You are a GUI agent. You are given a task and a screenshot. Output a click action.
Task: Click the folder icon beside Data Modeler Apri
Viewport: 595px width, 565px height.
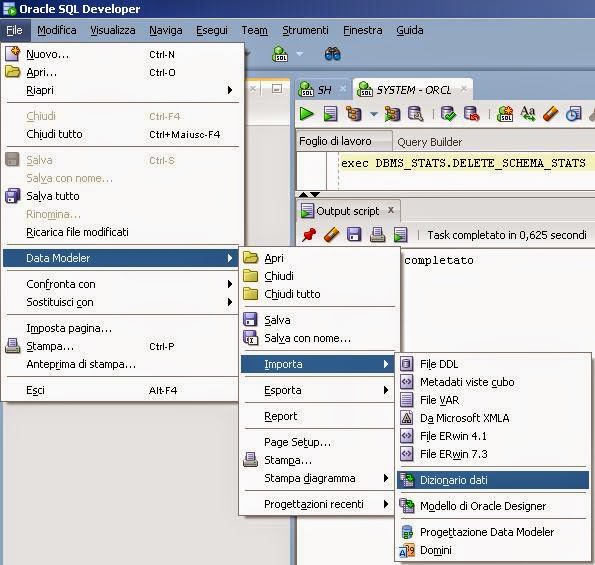pyautogui.click(x=250, y=258)
